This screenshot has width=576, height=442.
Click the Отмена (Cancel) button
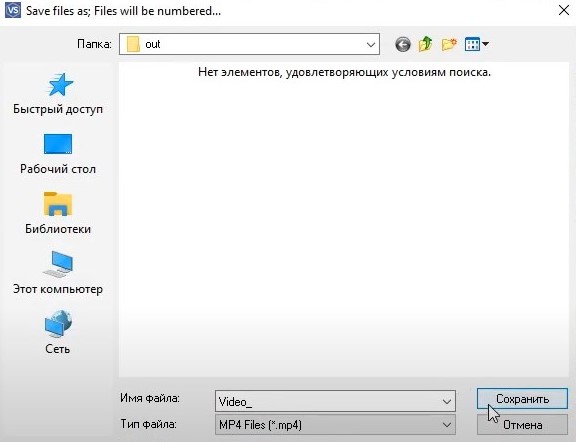pyautogui.click(x=522, y=425)
